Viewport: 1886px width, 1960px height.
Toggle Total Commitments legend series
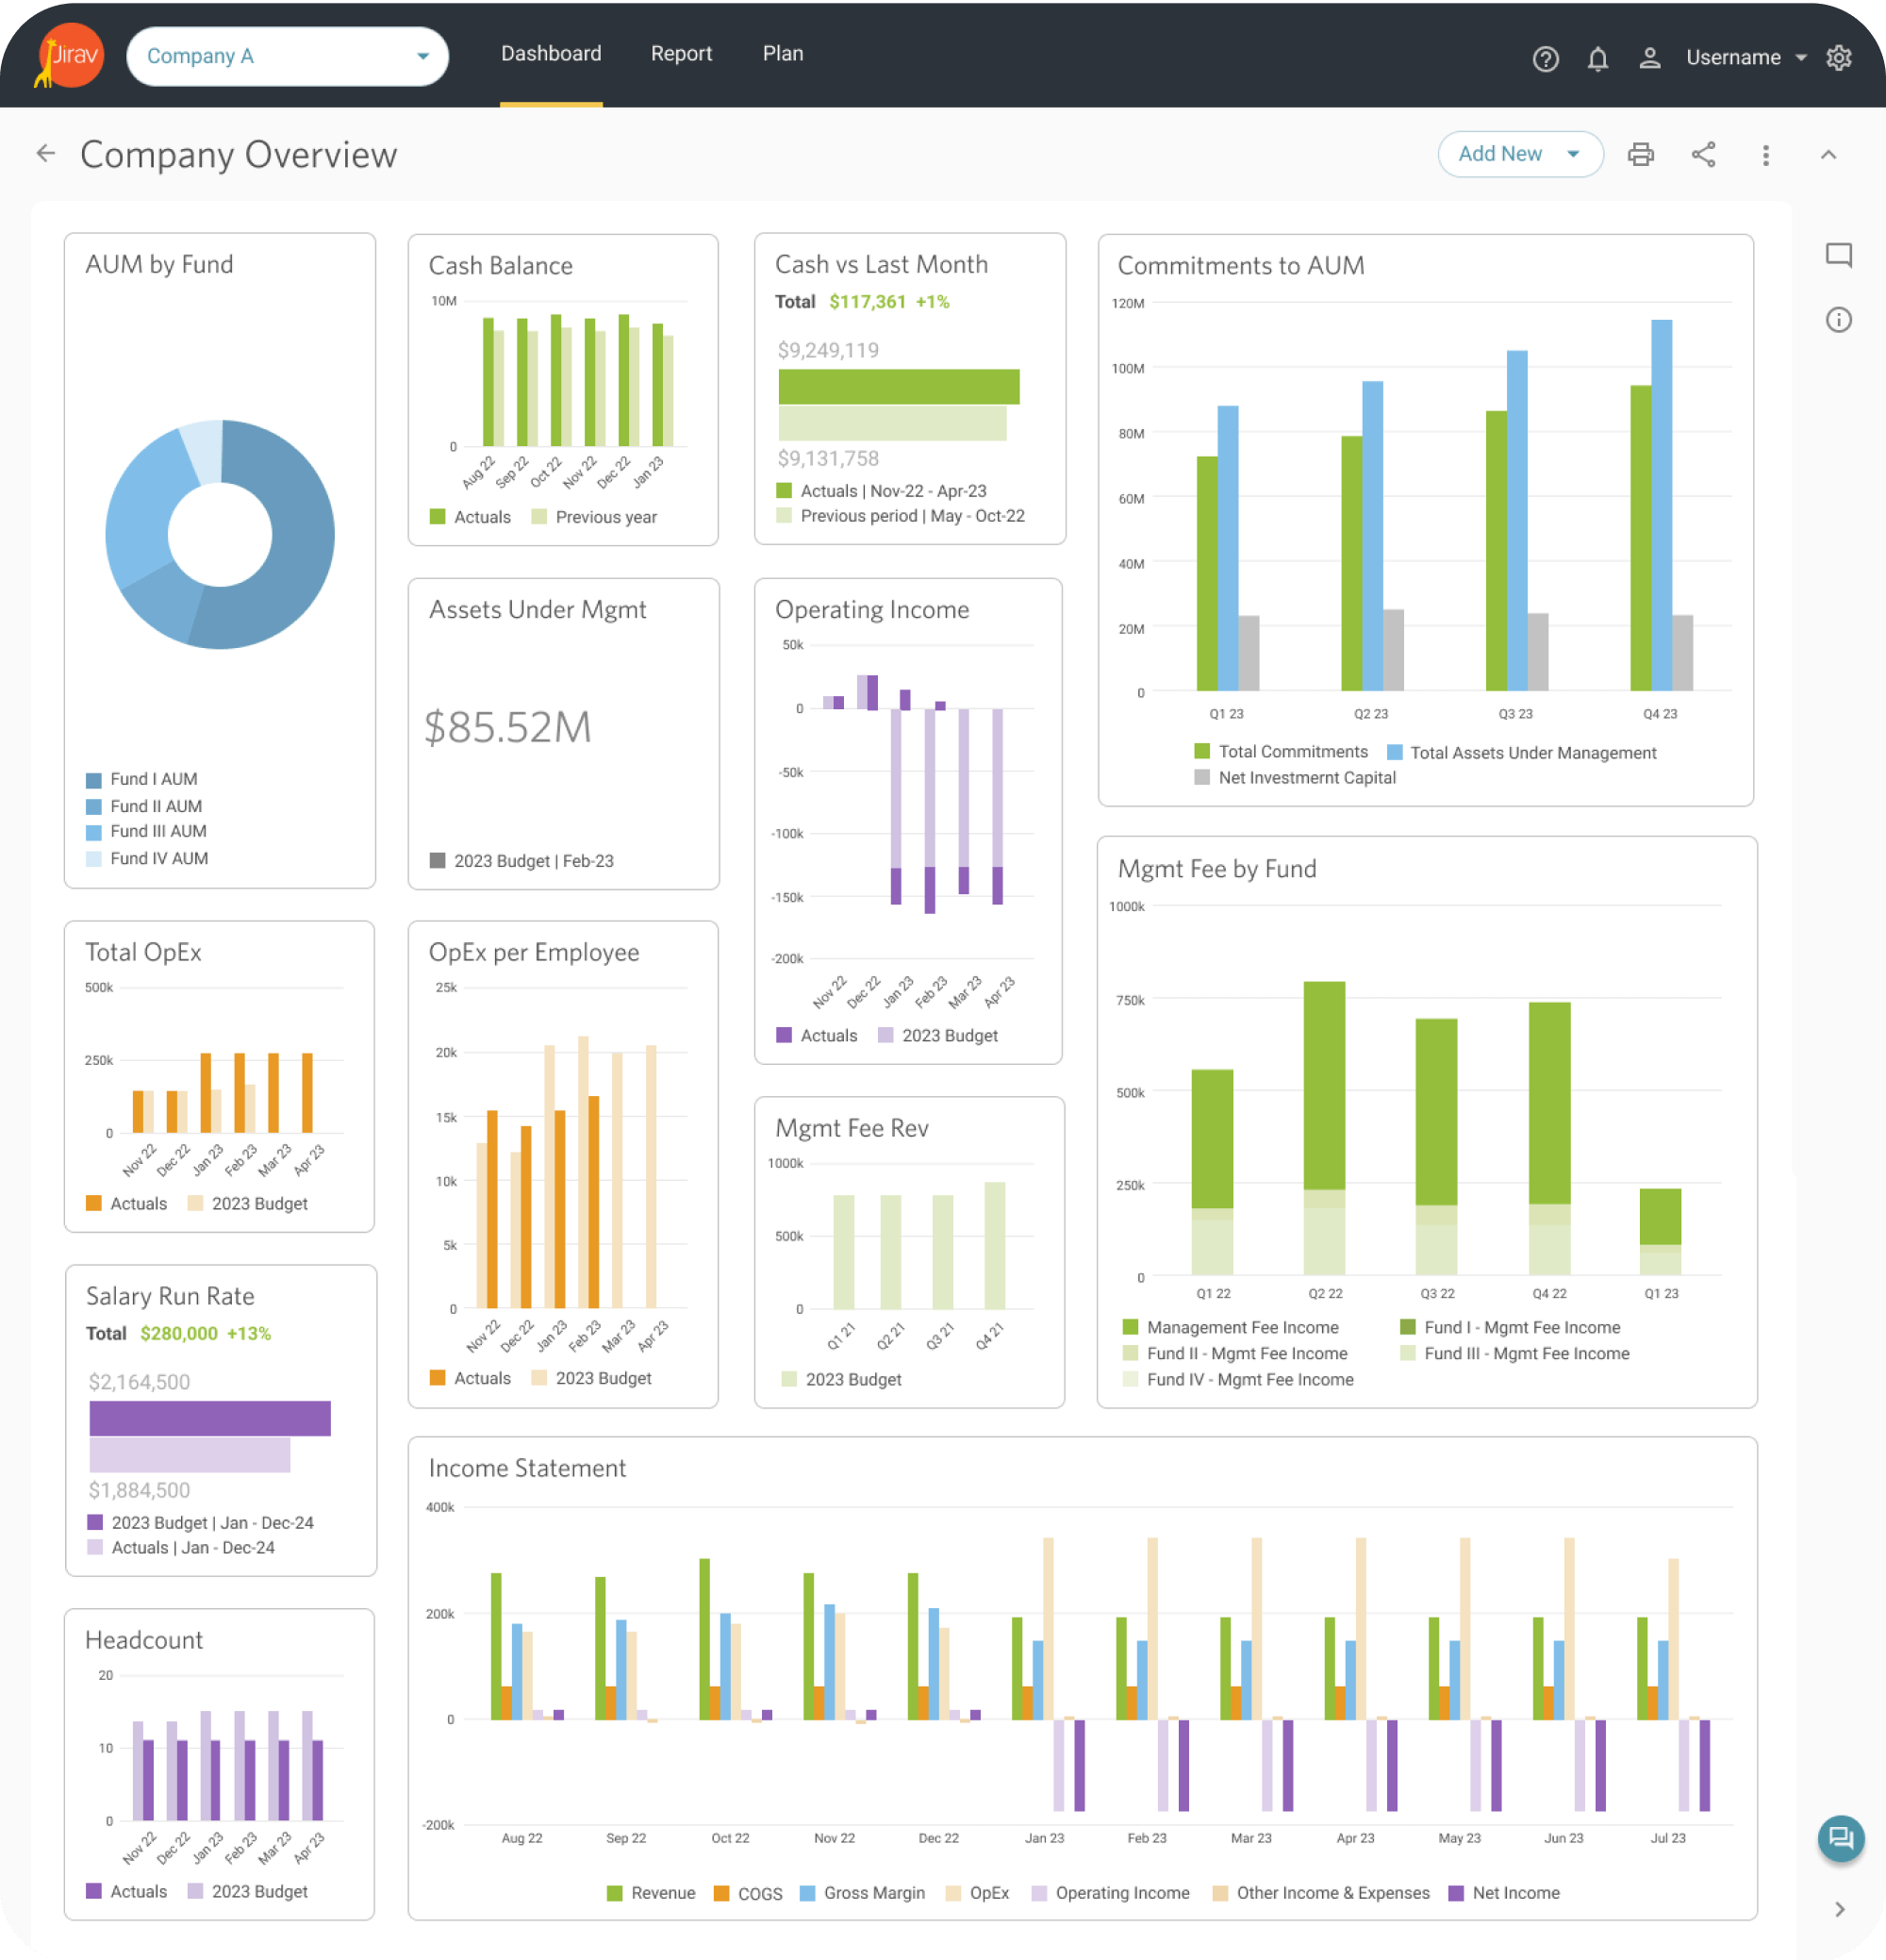pyautogui.click(x=1291, y=752)
